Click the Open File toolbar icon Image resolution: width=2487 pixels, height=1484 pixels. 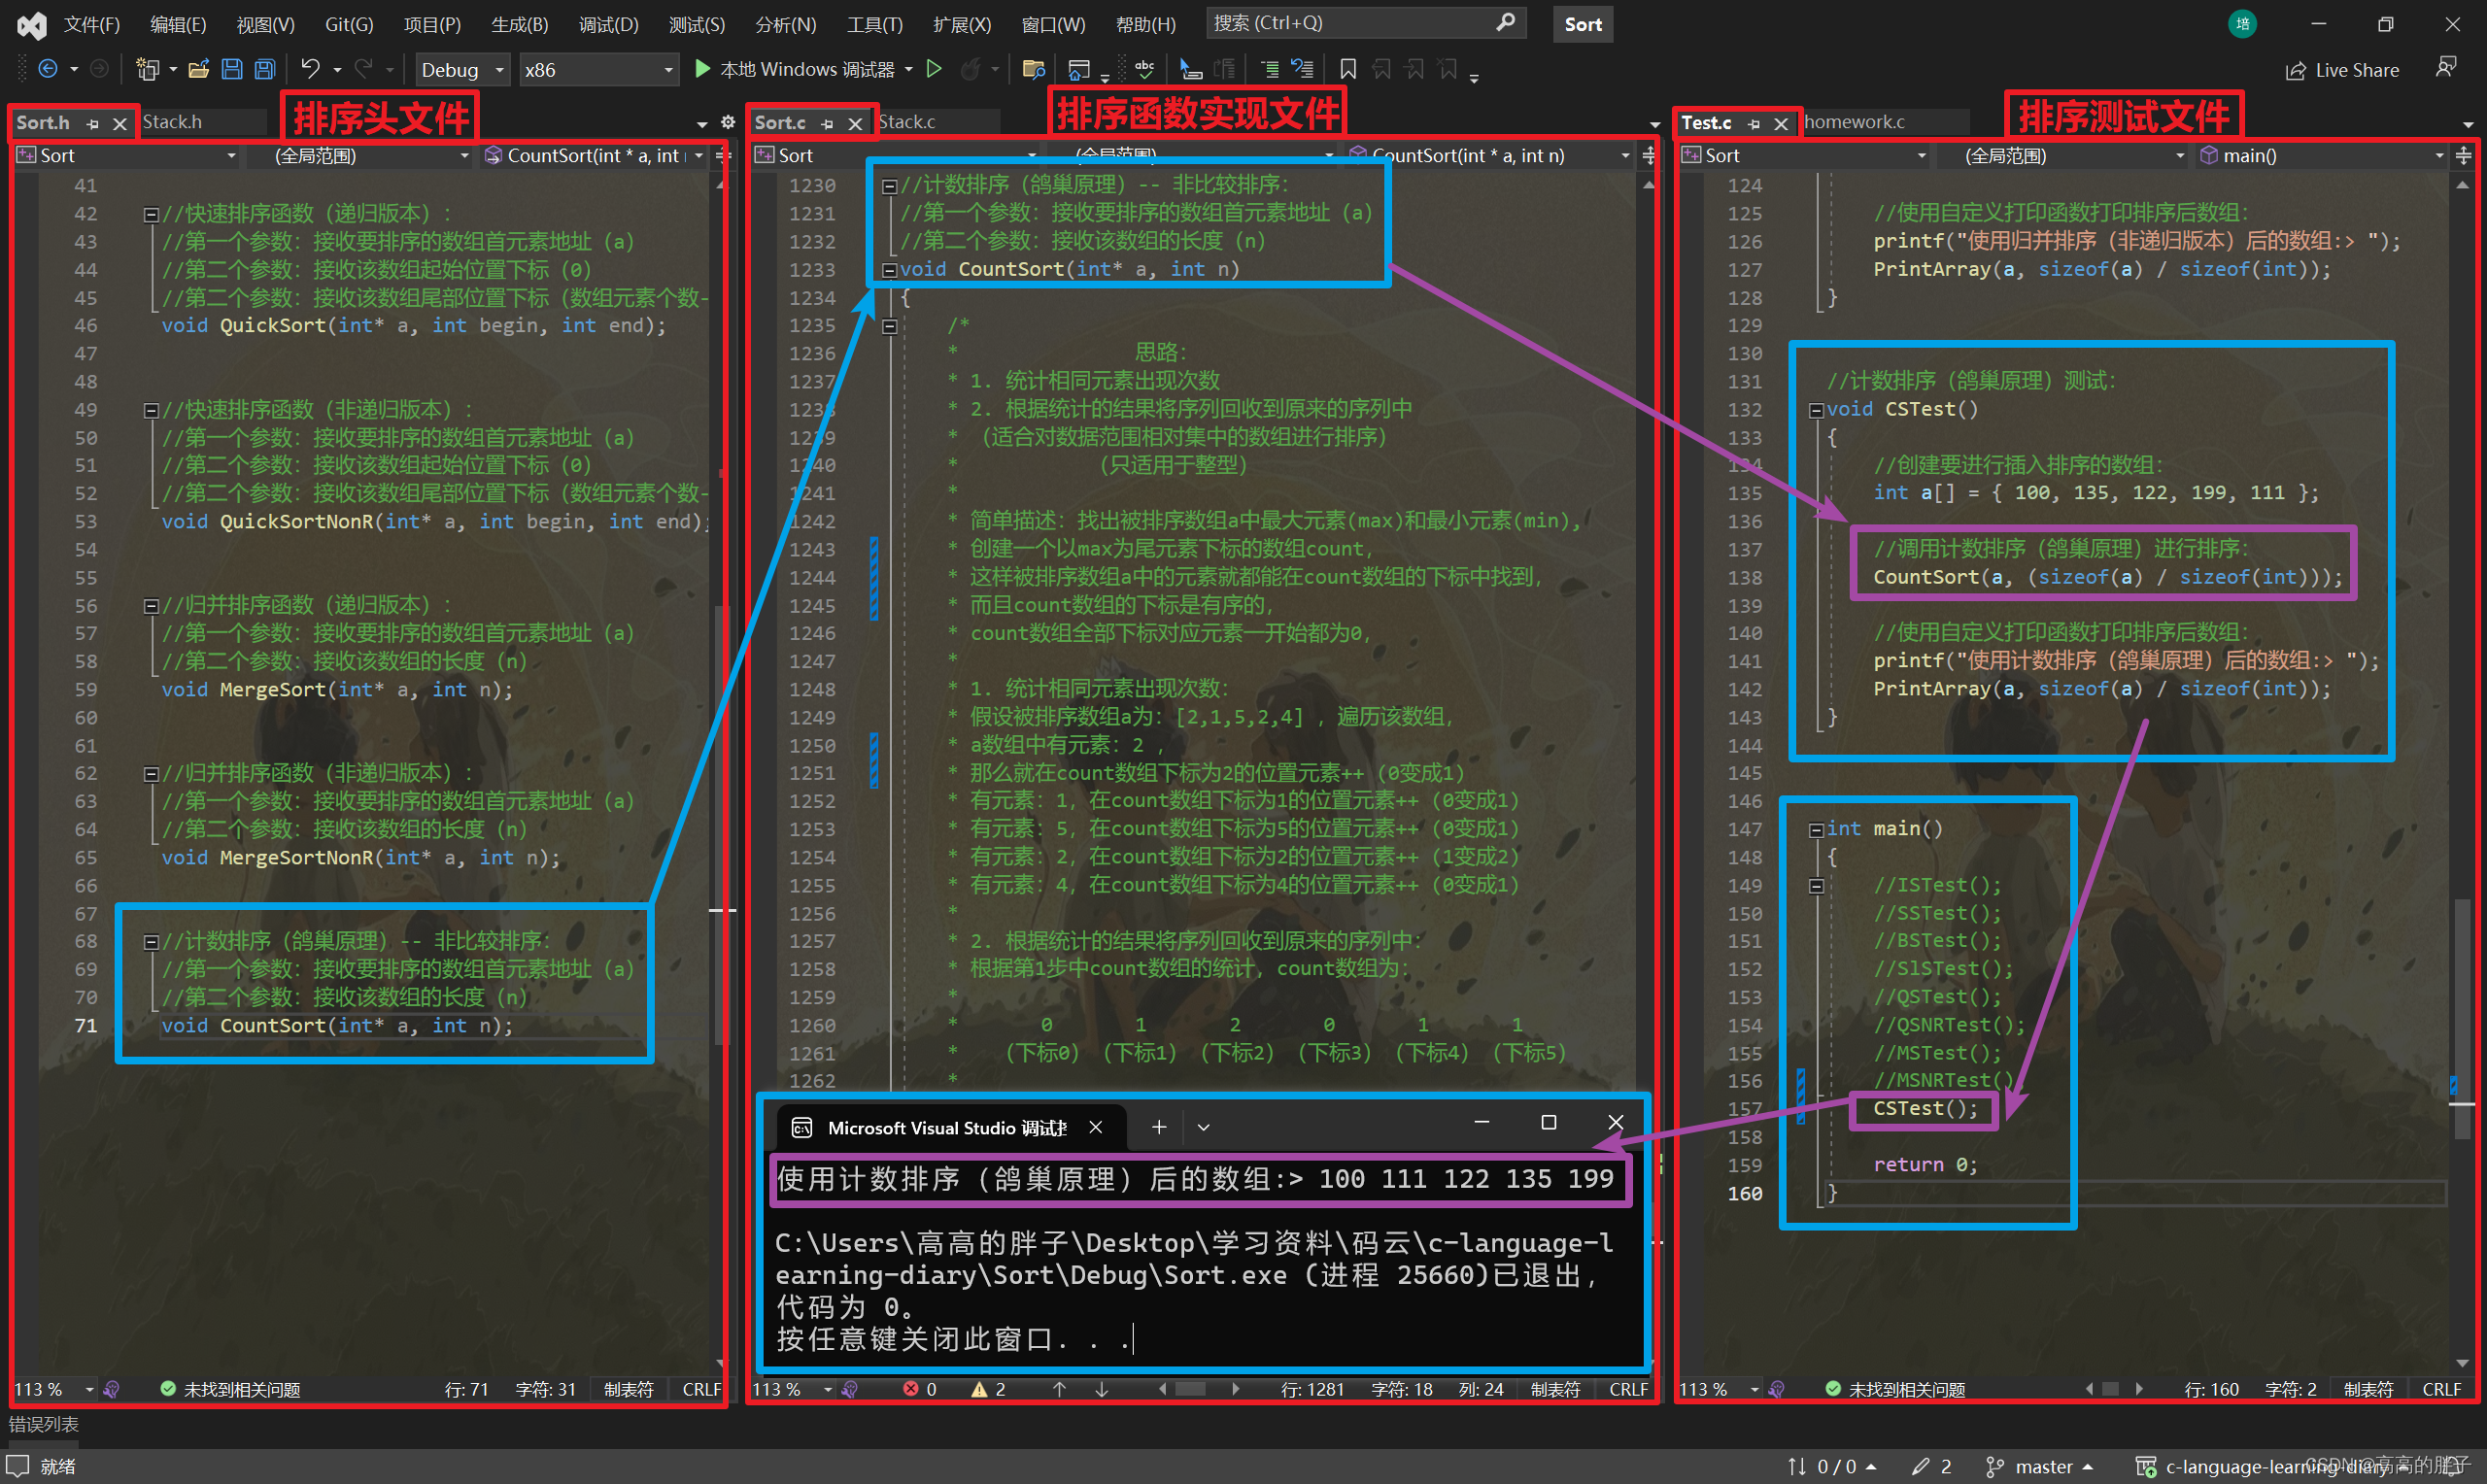tap(198, 69)
